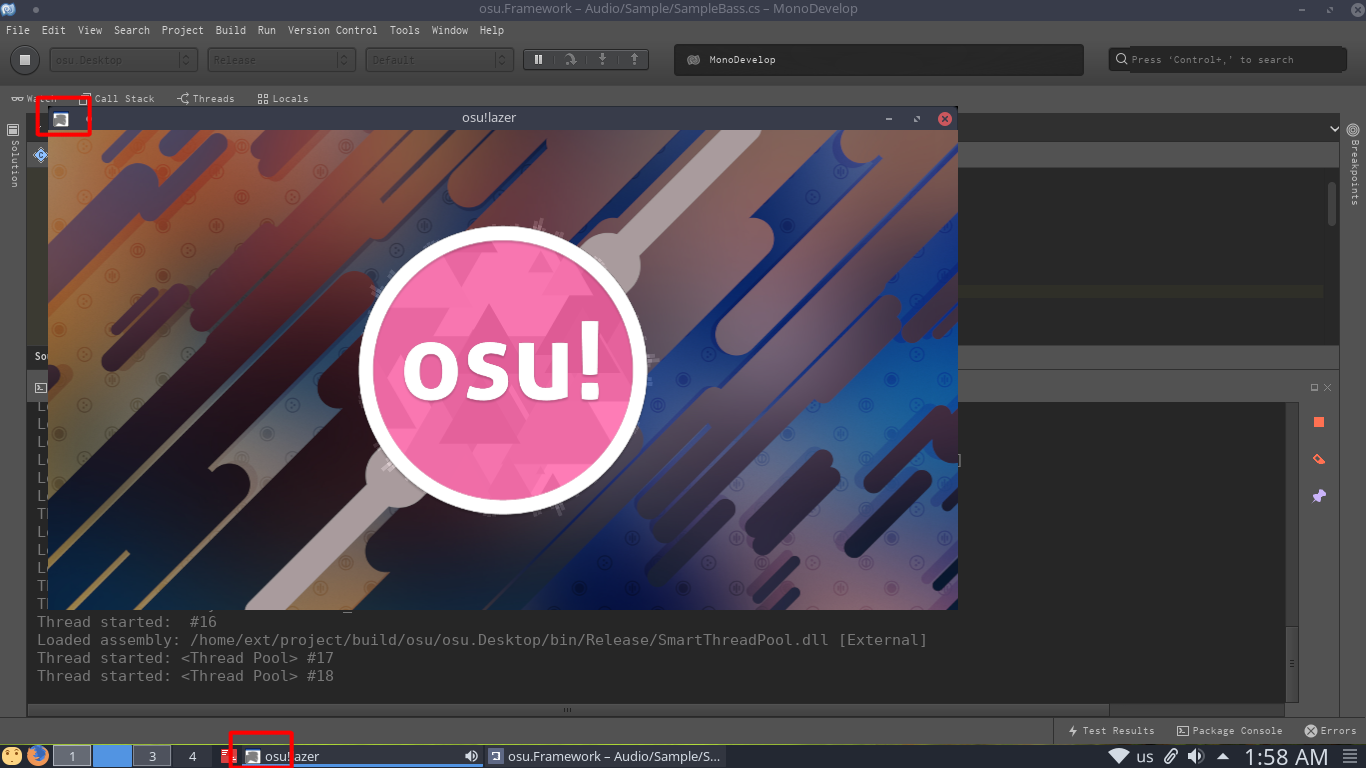Open the Default run target dropdown

439,59
